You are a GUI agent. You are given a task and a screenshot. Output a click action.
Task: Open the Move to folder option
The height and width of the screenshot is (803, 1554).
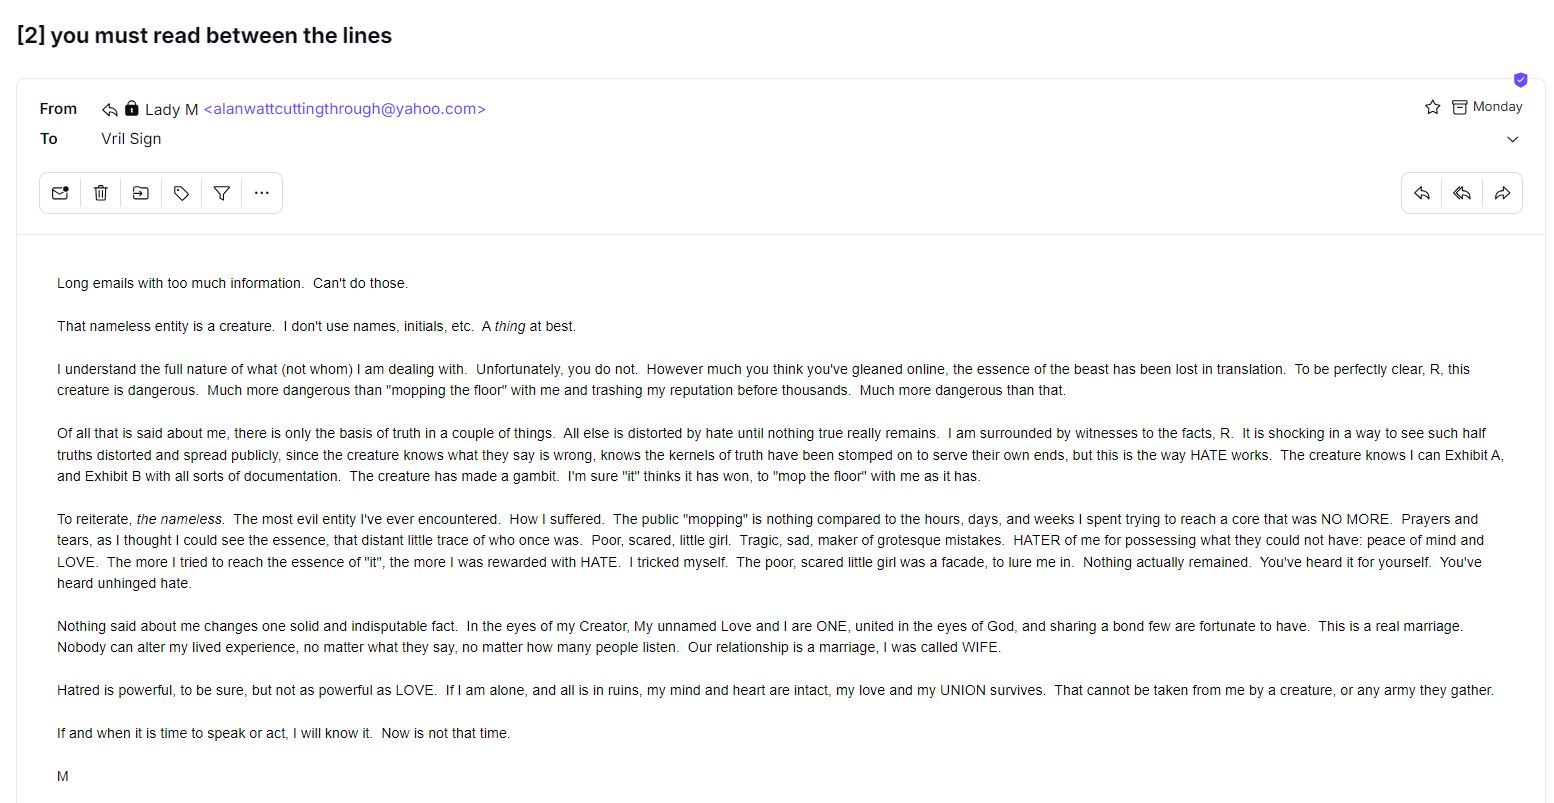click(141, 193)
